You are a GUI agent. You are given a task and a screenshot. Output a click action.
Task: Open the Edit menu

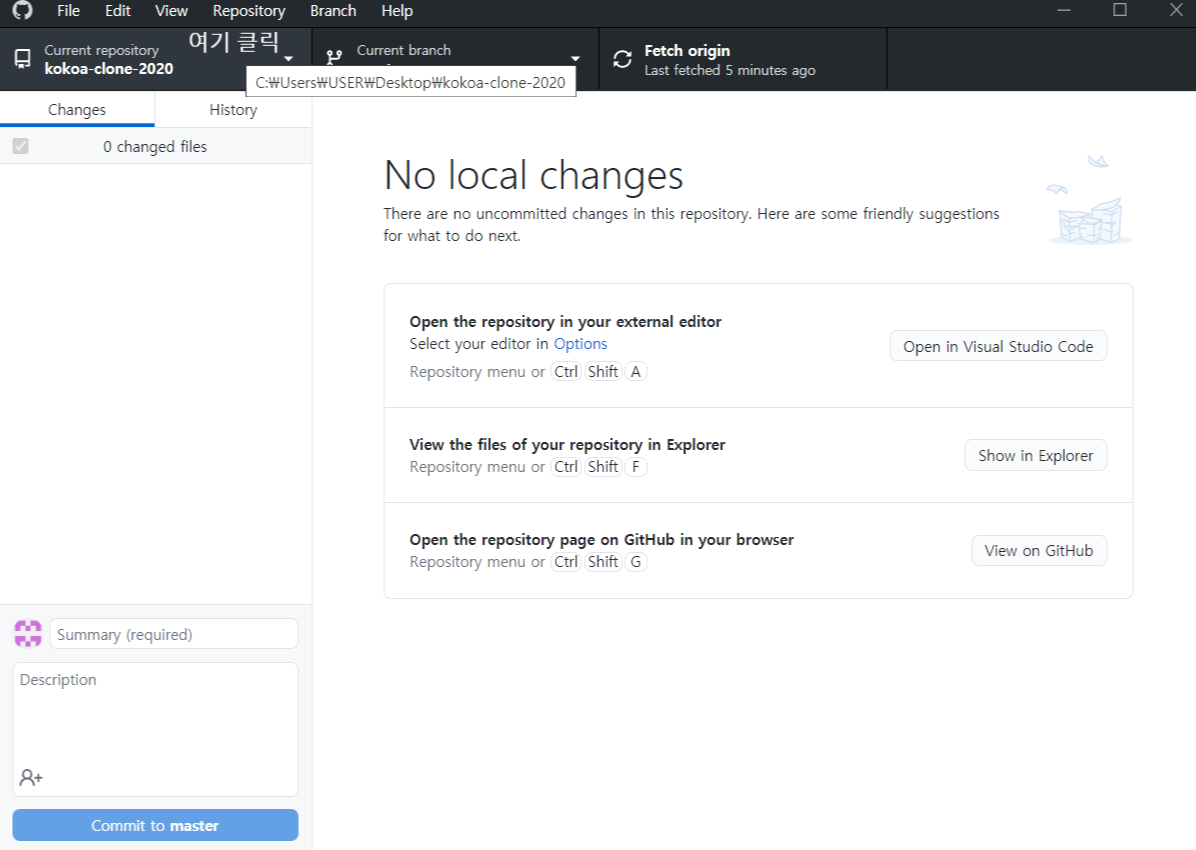coord(117,11)
